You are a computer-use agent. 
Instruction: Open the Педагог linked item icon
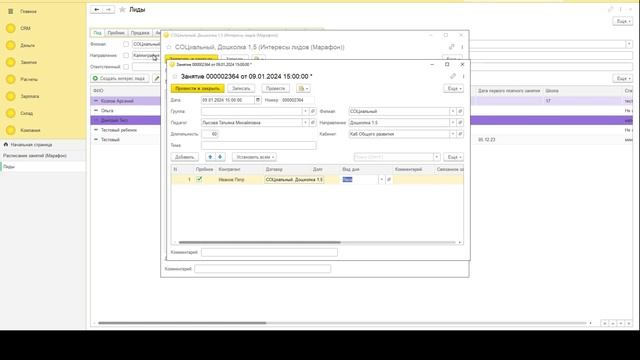(x=313, y=122)
